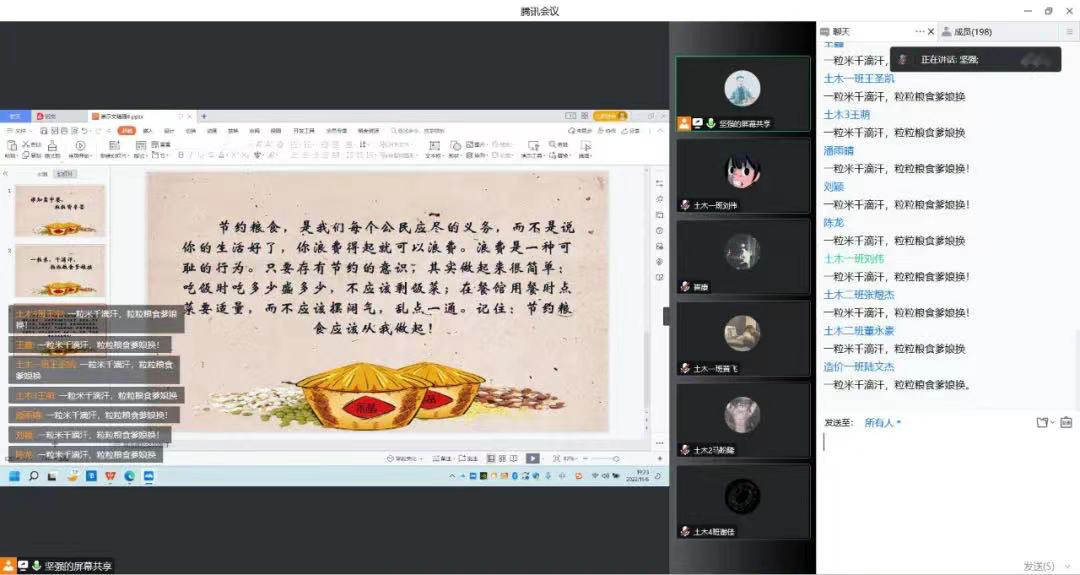Click the red packet icon above chat input
This screenshot has width=1080, height=575.
click(1066, 423)
